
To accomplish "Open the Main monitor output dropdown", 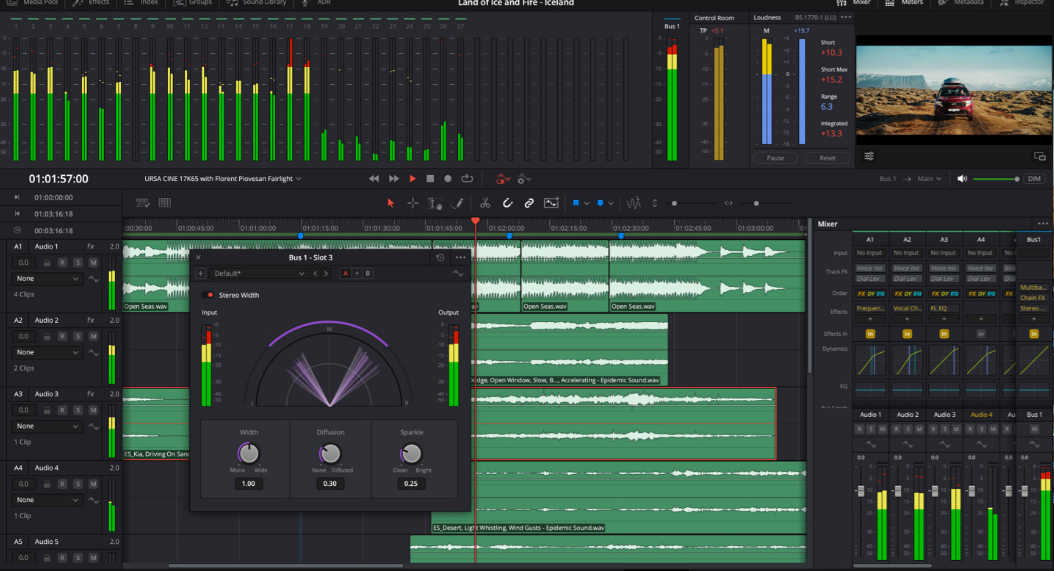I will point(930,179).
